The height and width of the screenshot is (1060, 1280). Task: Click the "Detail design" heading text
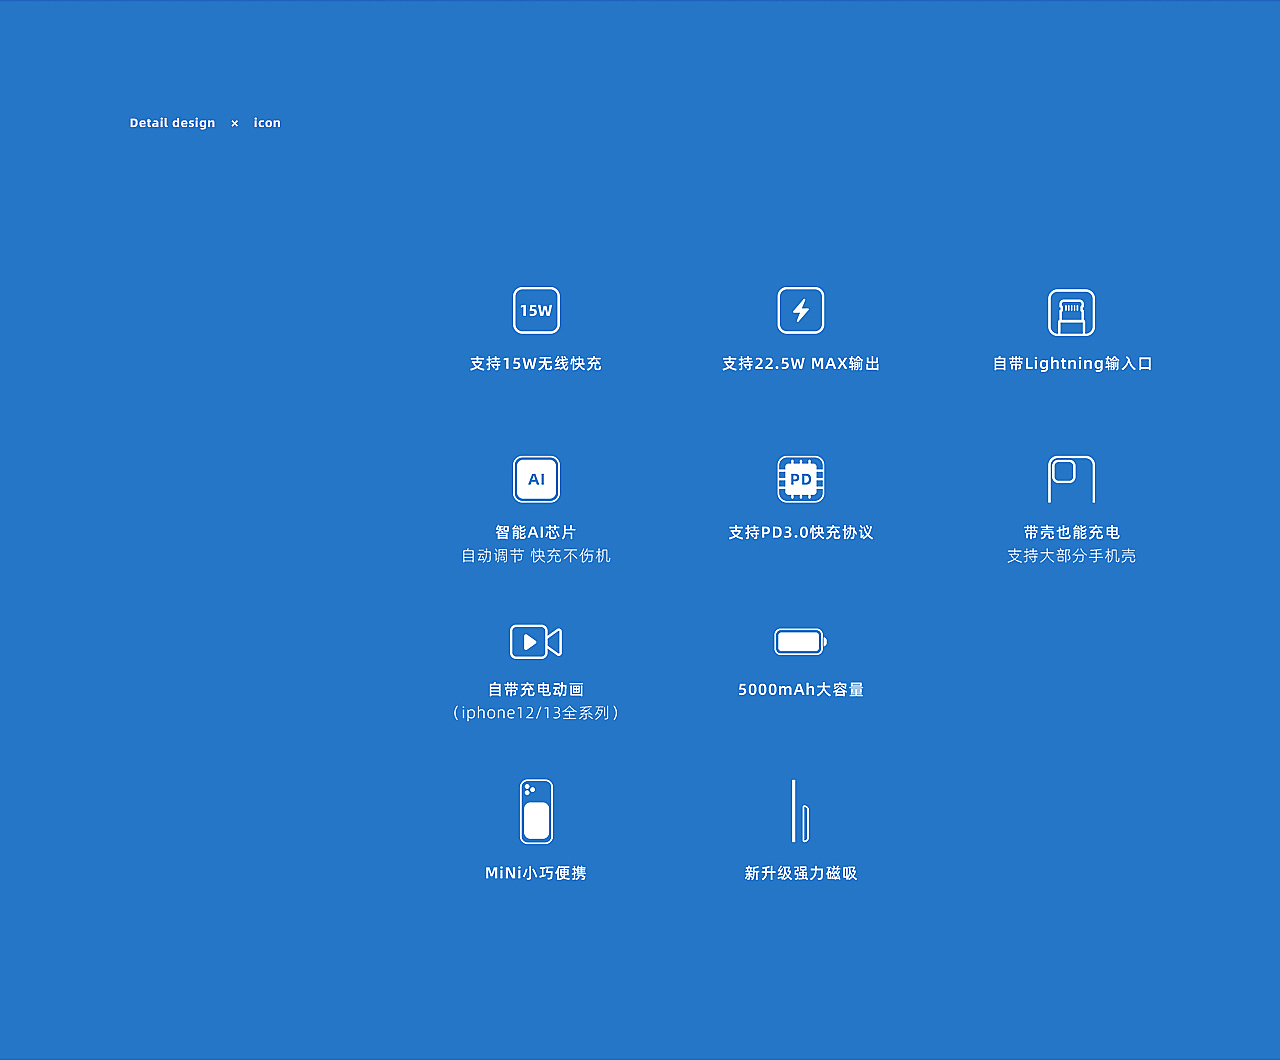tap(172, 123)
